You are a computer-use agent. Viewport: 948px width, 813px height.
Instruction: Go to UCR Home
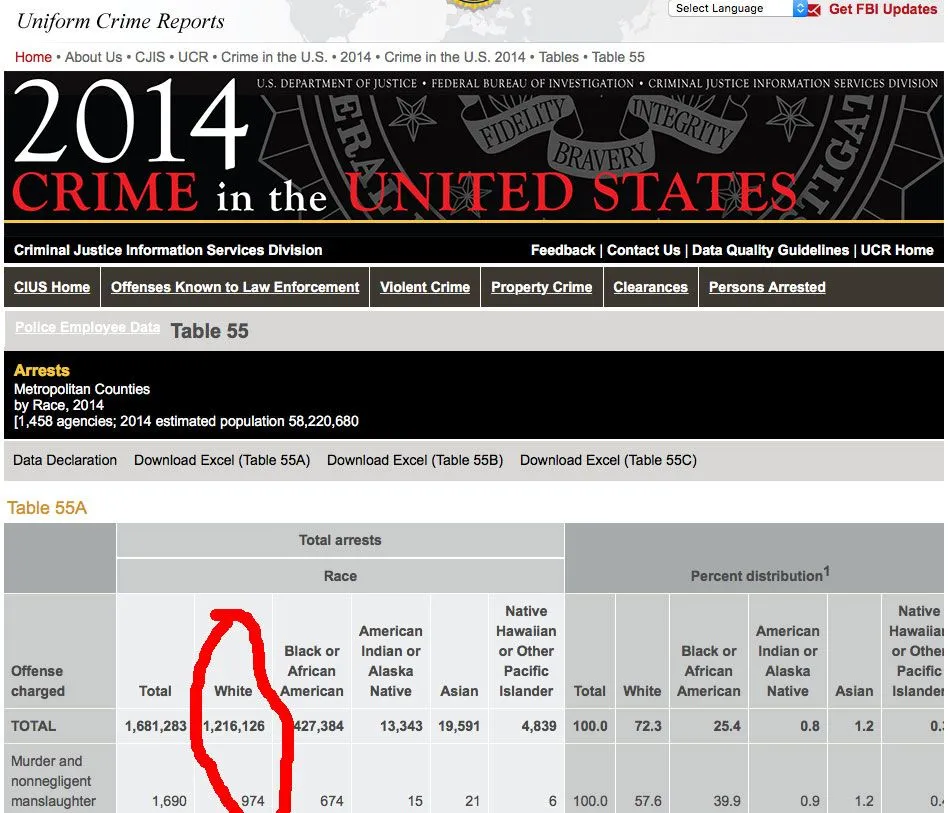point(897,250)
